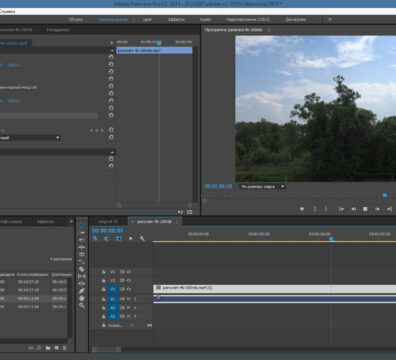Image resolution: width=396 pixels, height=360 pixels.
Task: Click Go to Out point in the Program monitor
Action: pyautogui.click(x=389, y=209)
